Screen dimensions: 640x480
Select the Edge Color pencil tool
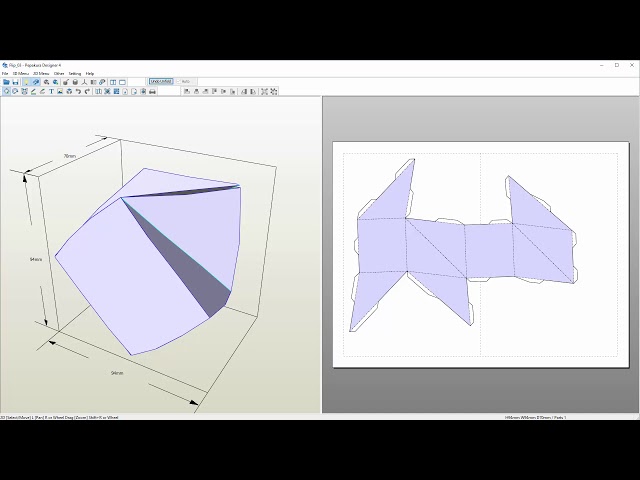(42, 91)
